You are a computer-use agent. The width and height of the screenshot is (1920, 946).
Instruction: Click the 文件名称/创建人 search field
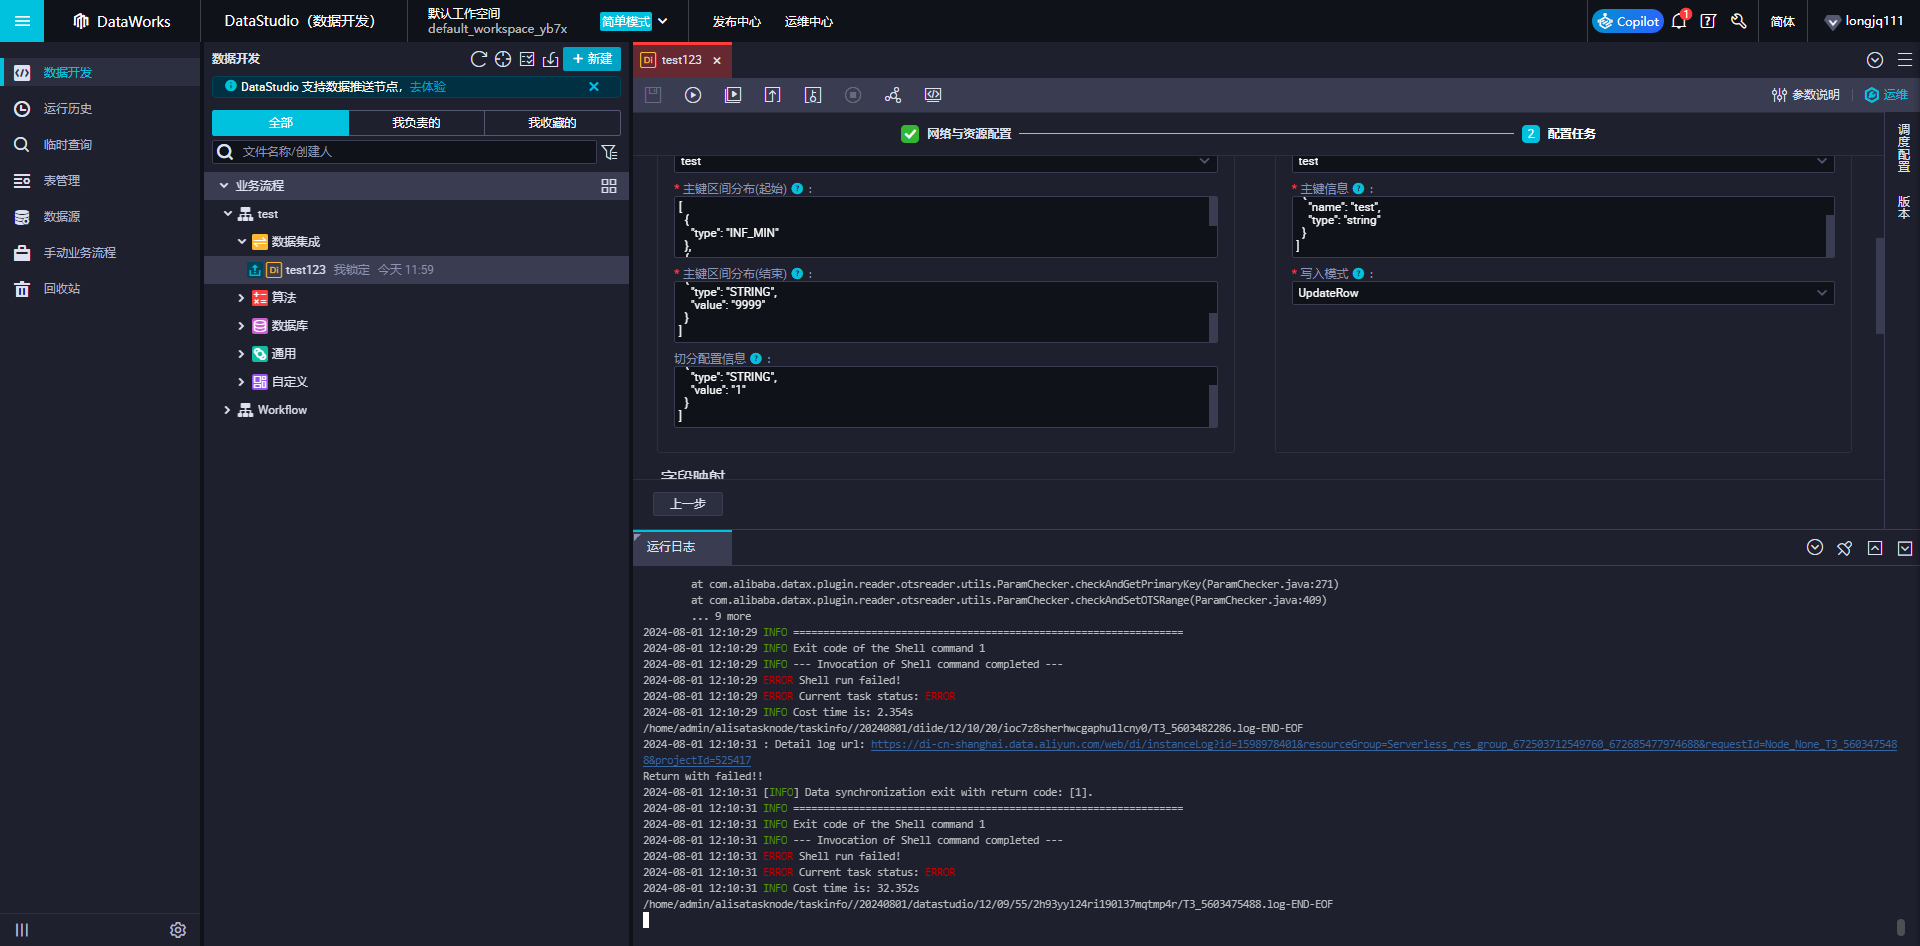(x=404, y=152)
